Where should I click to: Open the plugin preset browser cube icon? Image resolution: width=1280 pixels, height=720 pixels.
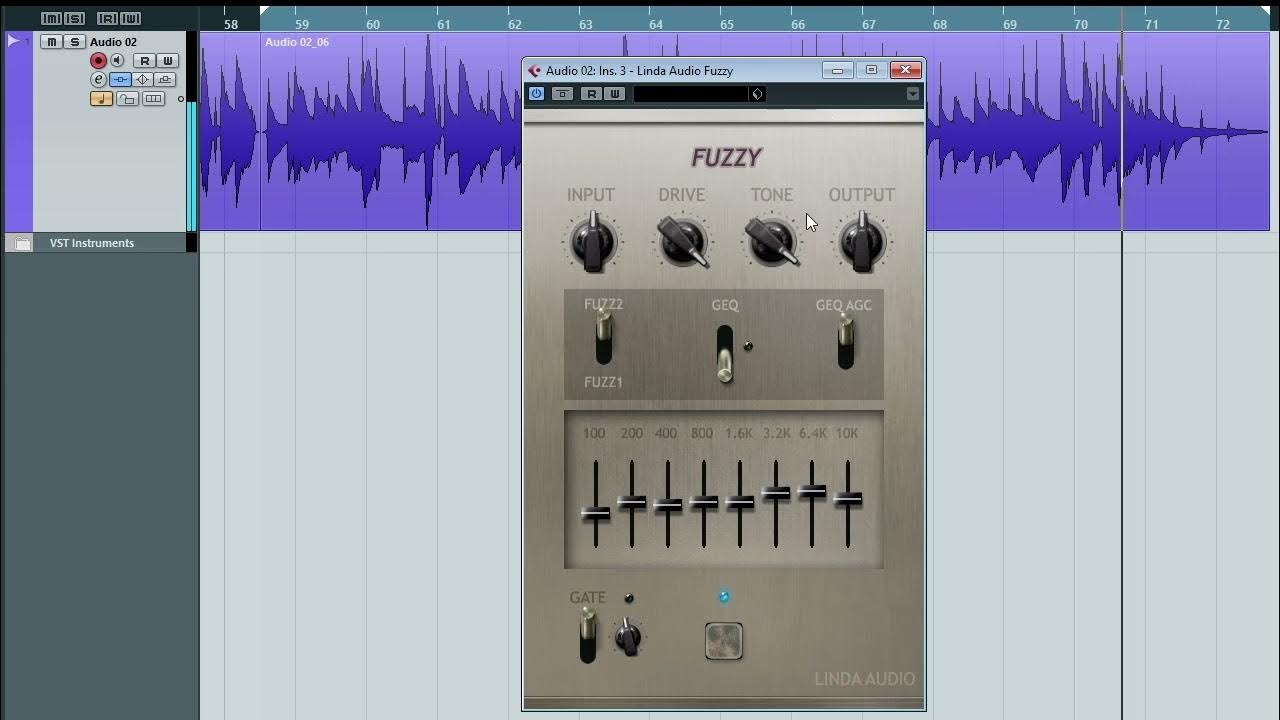tap(757, 94)
